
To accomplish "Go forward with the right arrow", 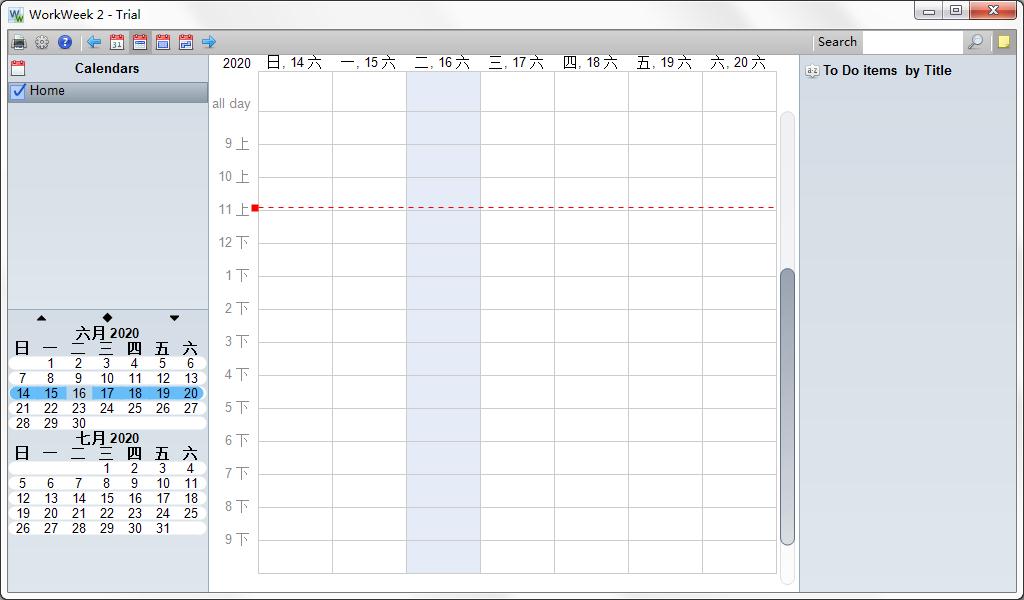I will pos(209,42).
